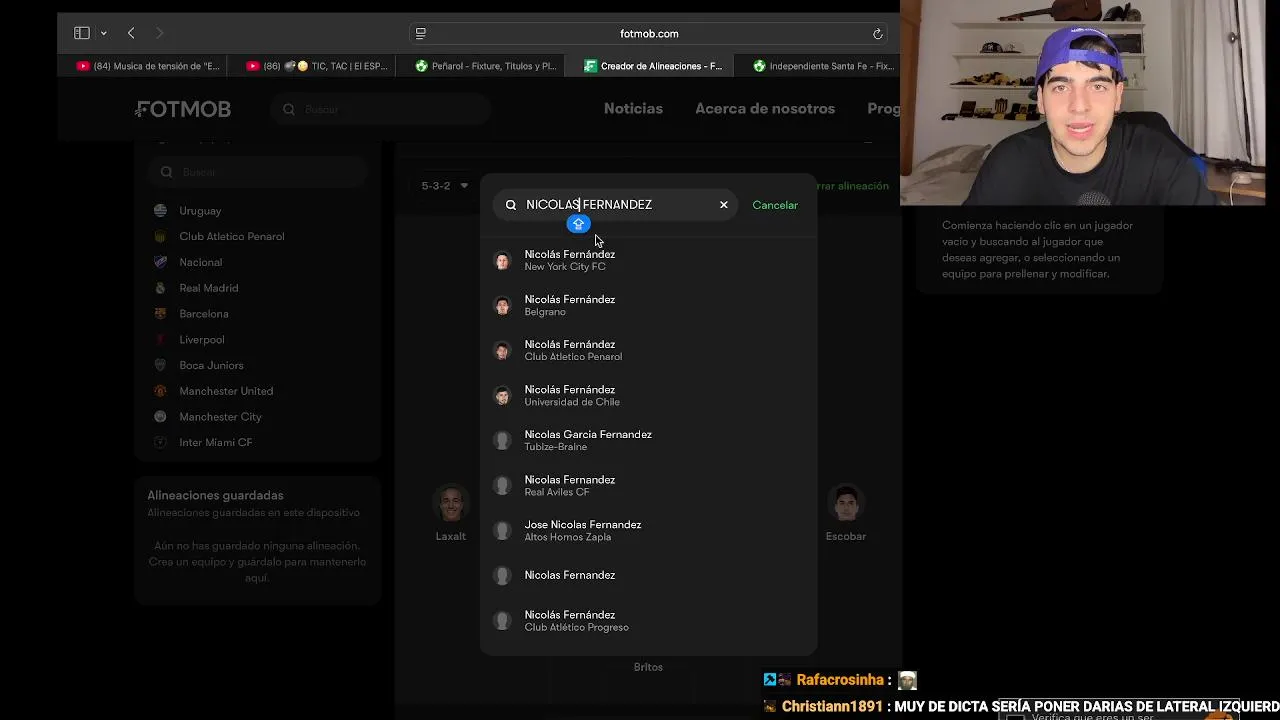Select Nicolas Garcia Fernandez of Tubize-Braine
The image size is (1280, 720).
click(648, 440)
